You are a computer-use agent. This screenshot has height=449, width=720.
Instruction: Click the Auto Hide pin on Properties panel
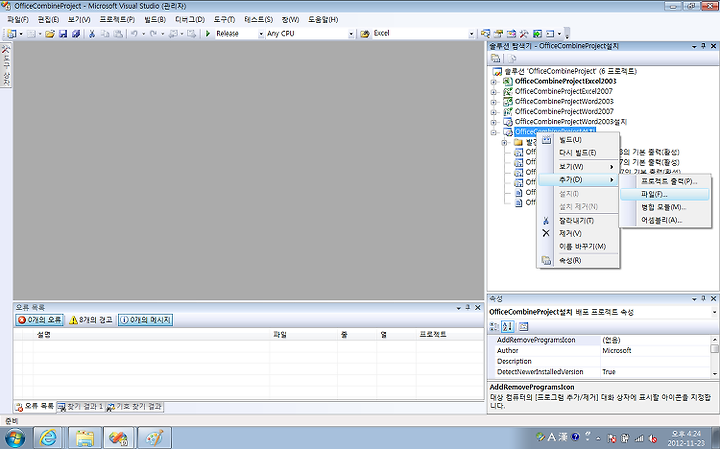[x=703, y=299]
